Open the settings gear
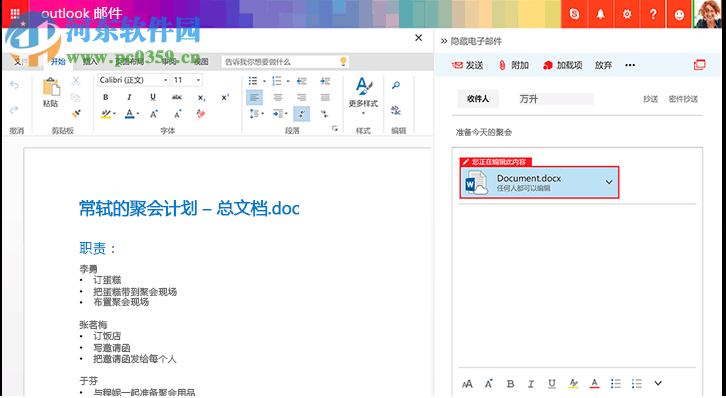This screenshot has height=398, width=726. pyautogui.click(x=627, y=14)
